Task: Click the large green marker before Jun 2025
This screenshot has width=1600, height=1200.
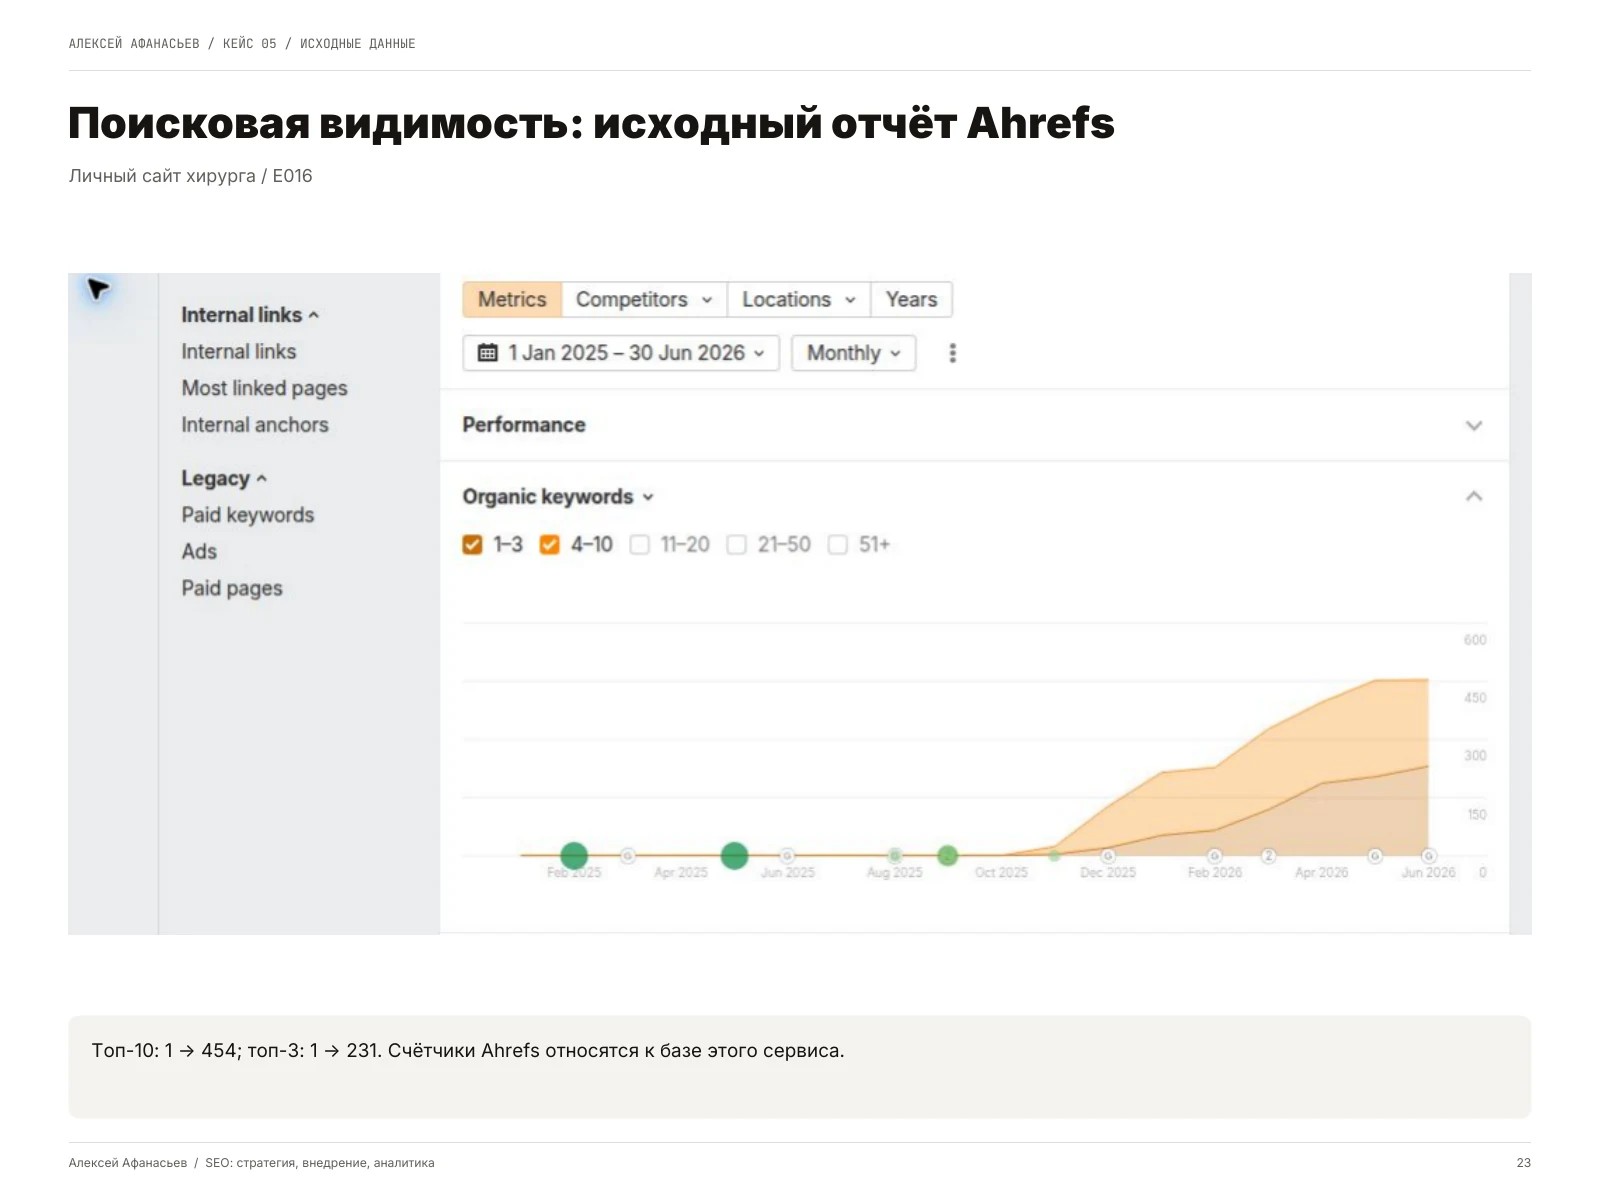Action: [x=735, y=856]
